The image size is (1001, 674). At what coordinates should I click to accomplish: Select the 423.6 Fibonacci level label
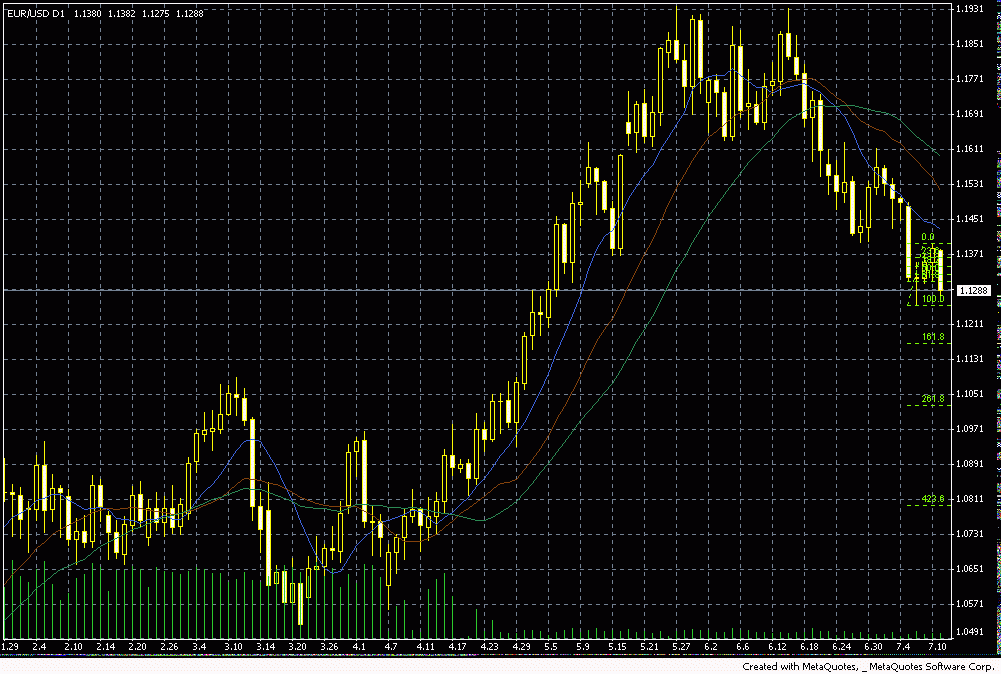[x=933, y=499]
